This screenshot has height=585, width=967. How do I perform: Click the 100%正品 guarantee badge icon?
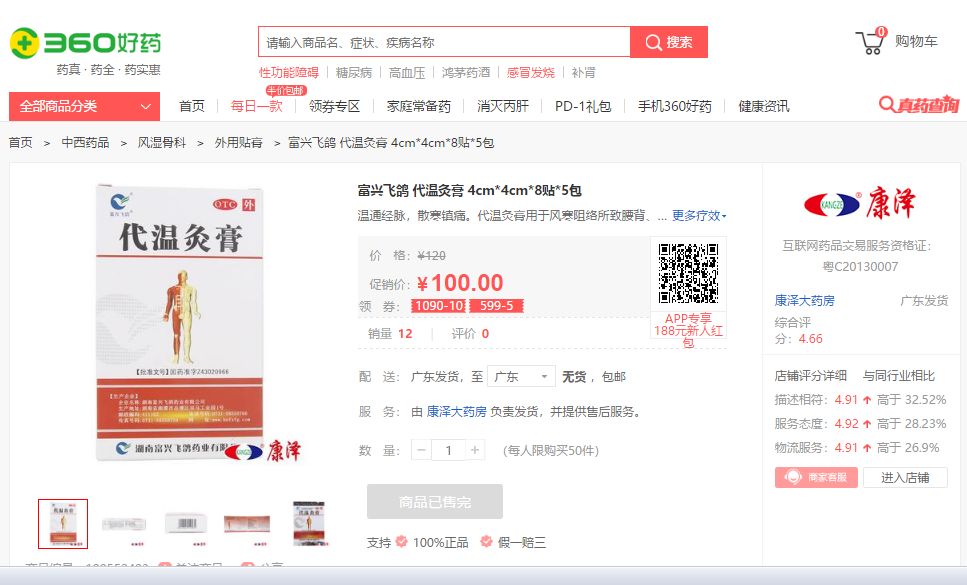tap(401, 542)
